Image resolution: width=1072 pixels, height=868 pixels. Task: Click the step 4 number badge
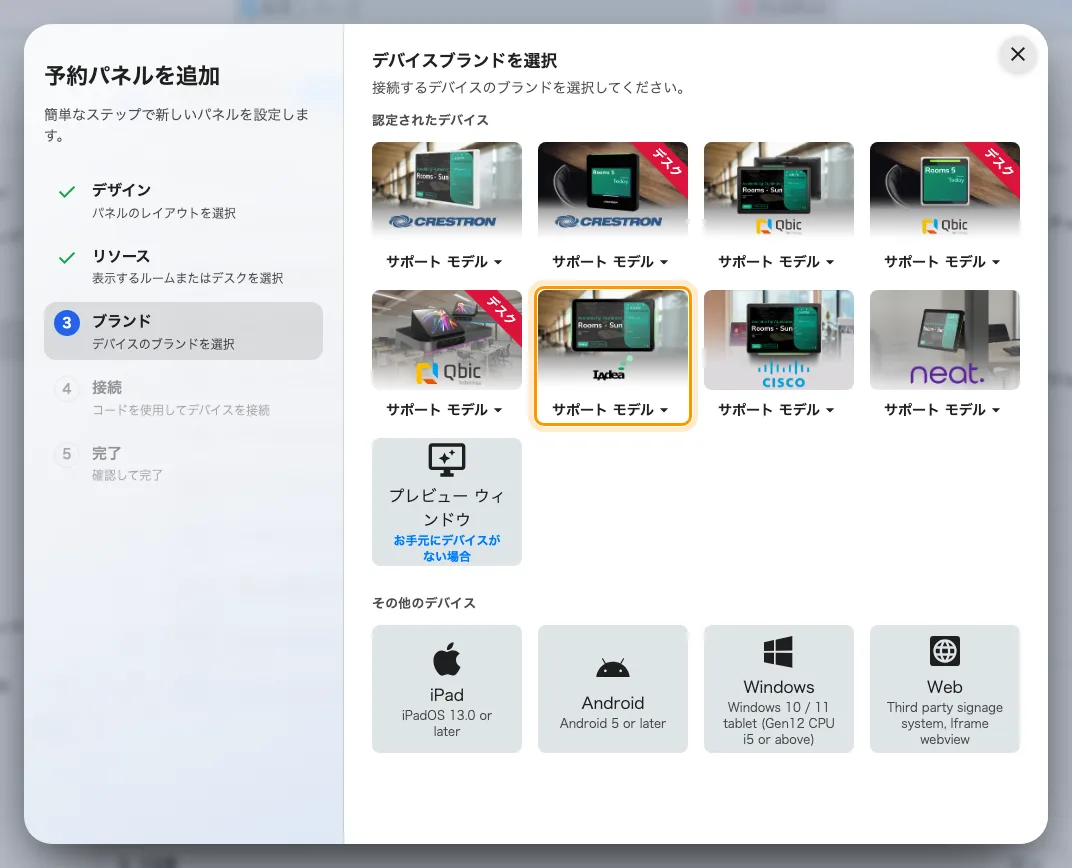tap(67, 389)
